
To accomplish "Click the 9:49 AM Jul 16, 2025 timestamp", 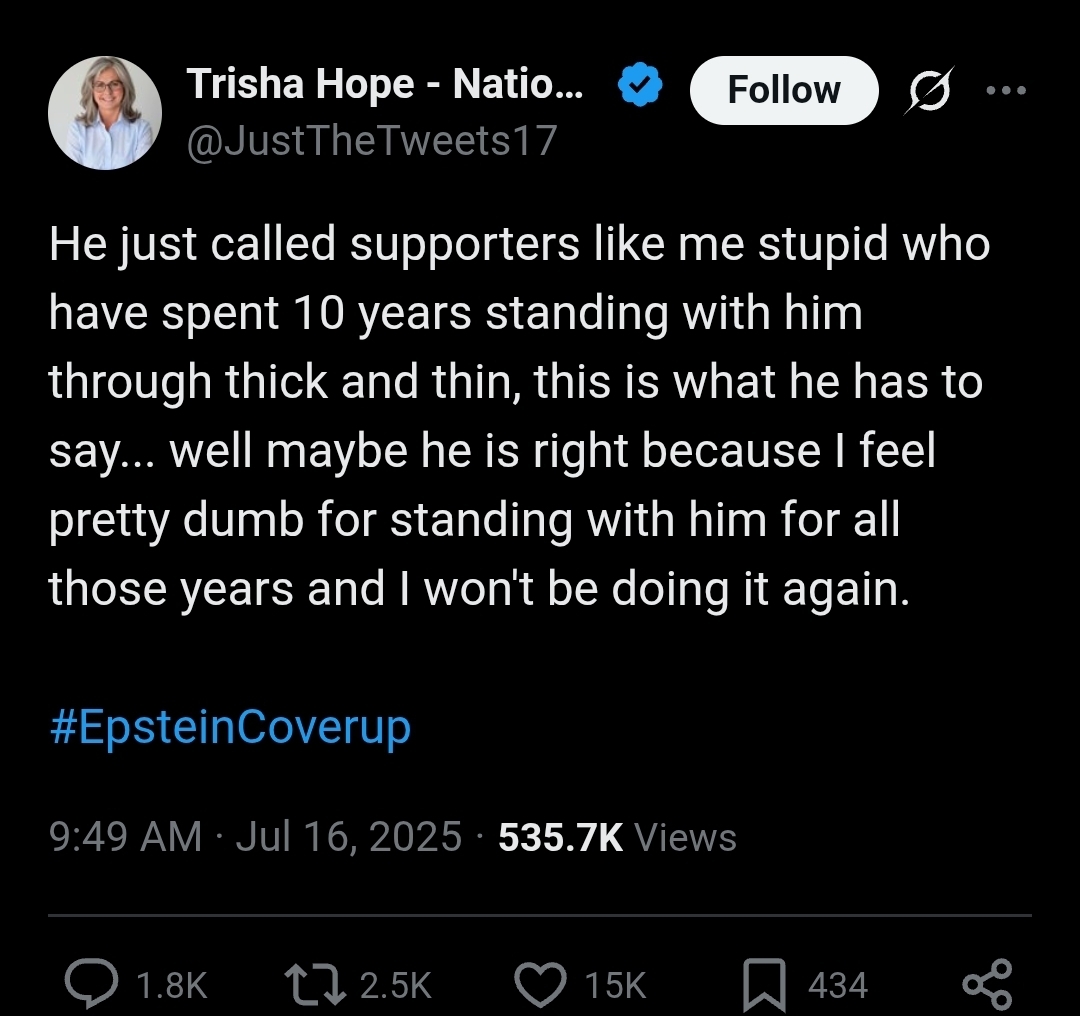I will click(x=255, y=836).
